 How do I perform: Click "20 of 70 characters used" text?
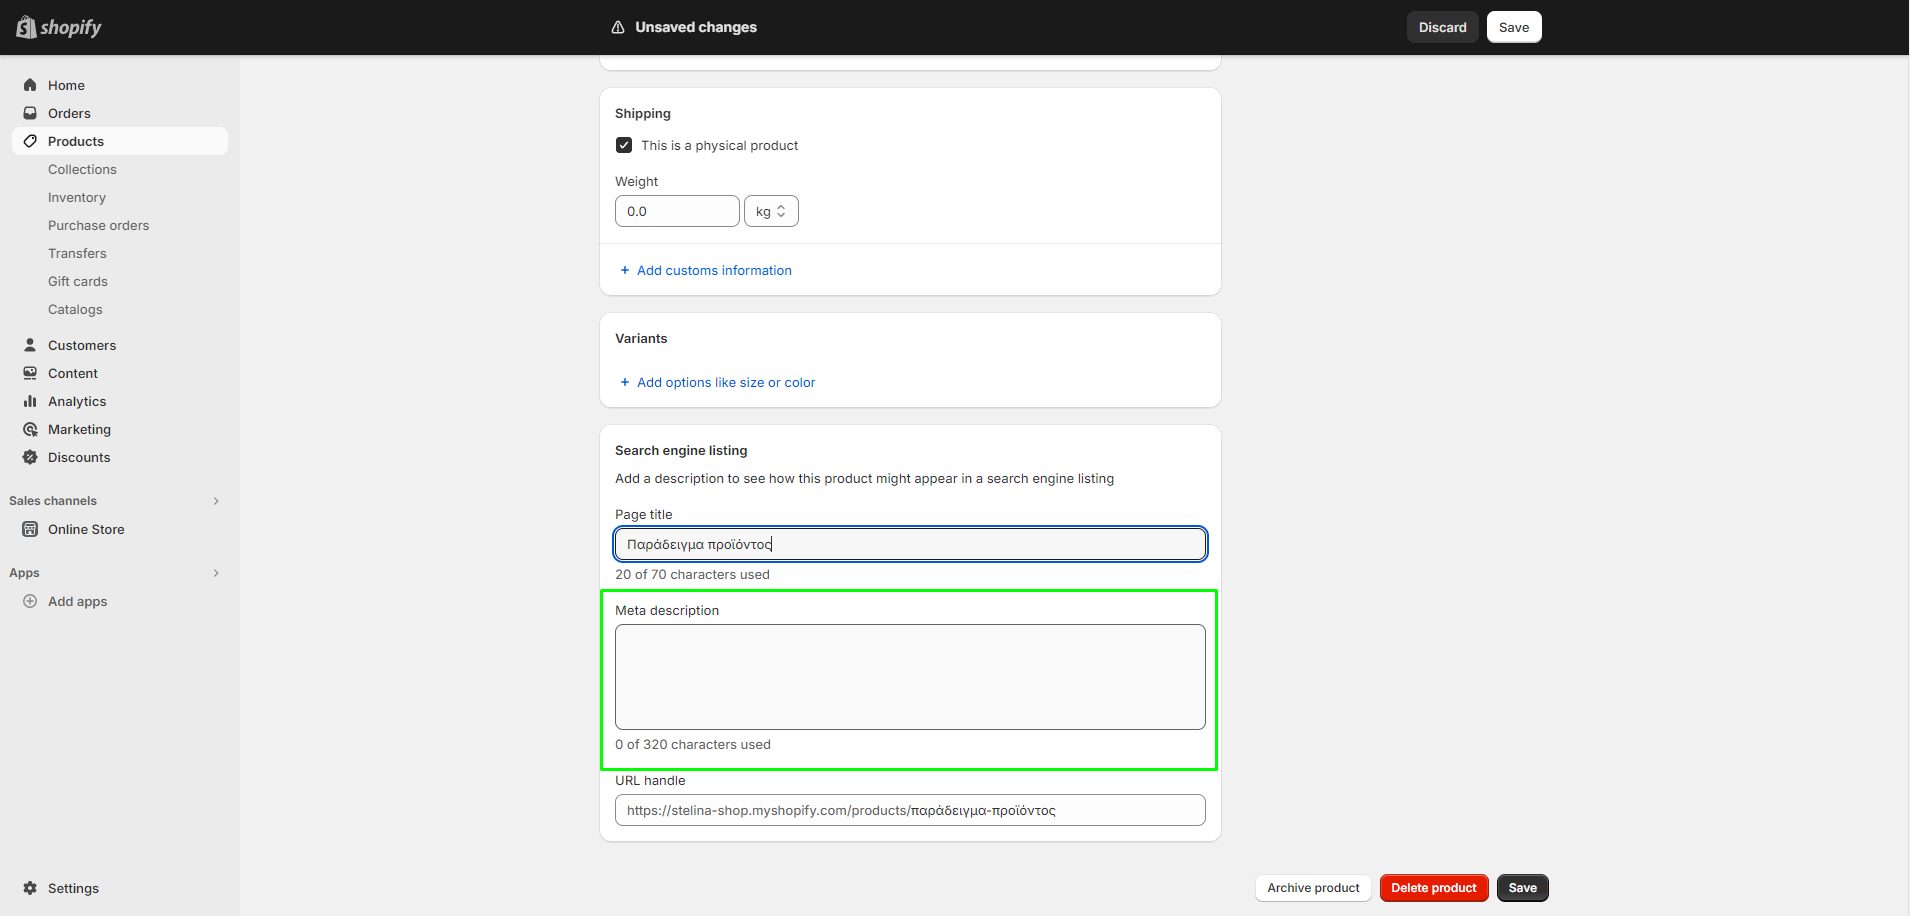[692, 574]
